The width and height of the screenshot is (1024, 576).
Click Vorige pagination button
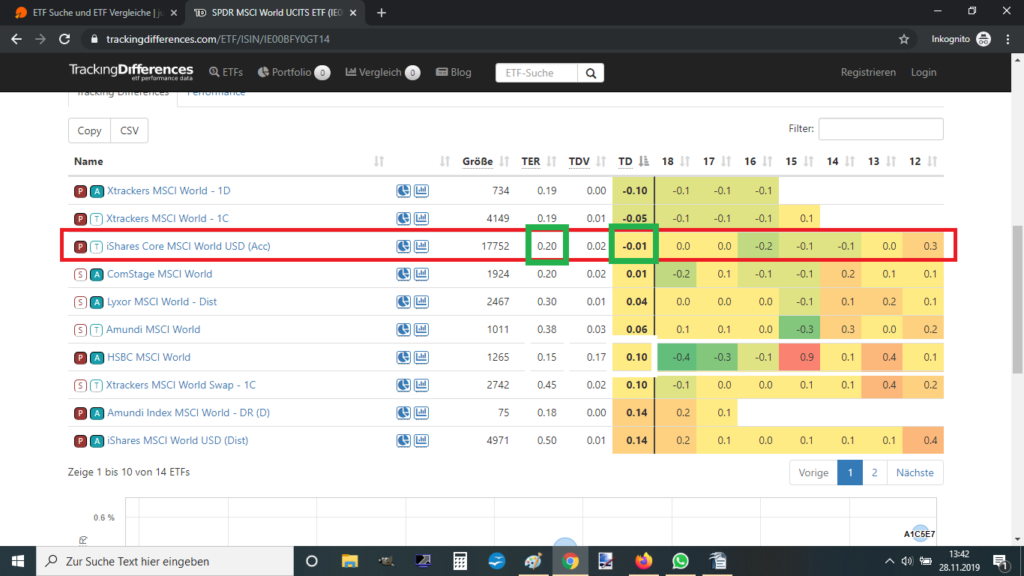tap(813, 473)
